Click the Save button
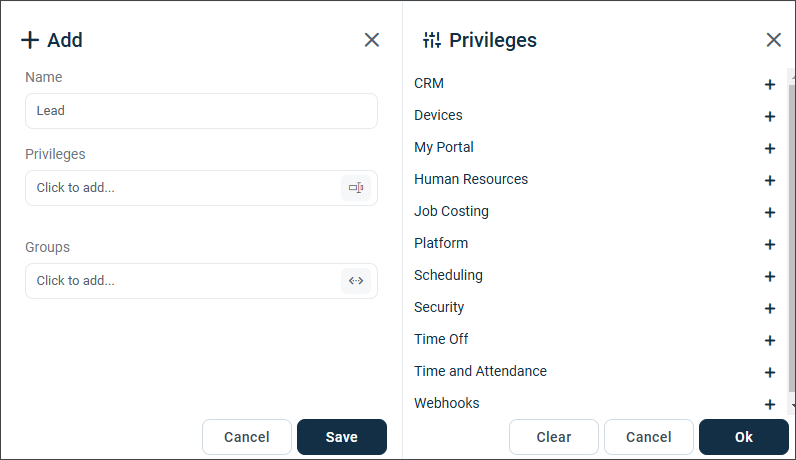Screen dimensions: 796x460 click(342, 437)
